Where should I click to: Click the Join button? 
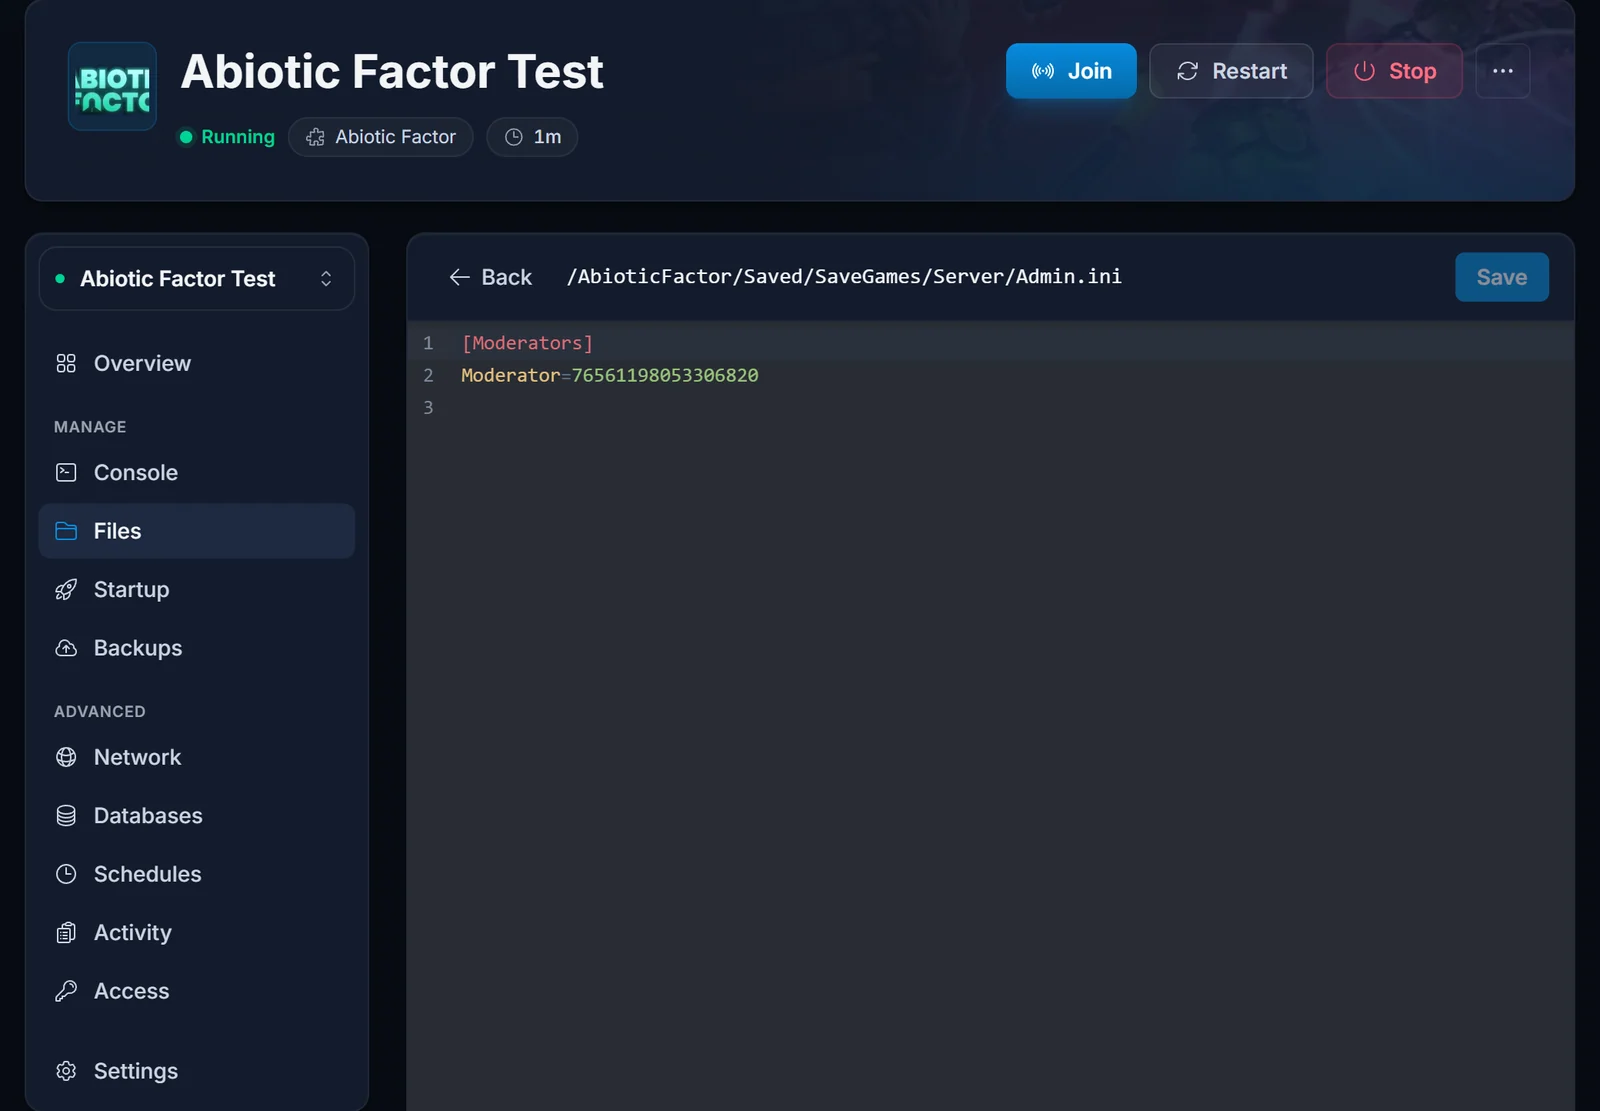[x=1071, y=71]
